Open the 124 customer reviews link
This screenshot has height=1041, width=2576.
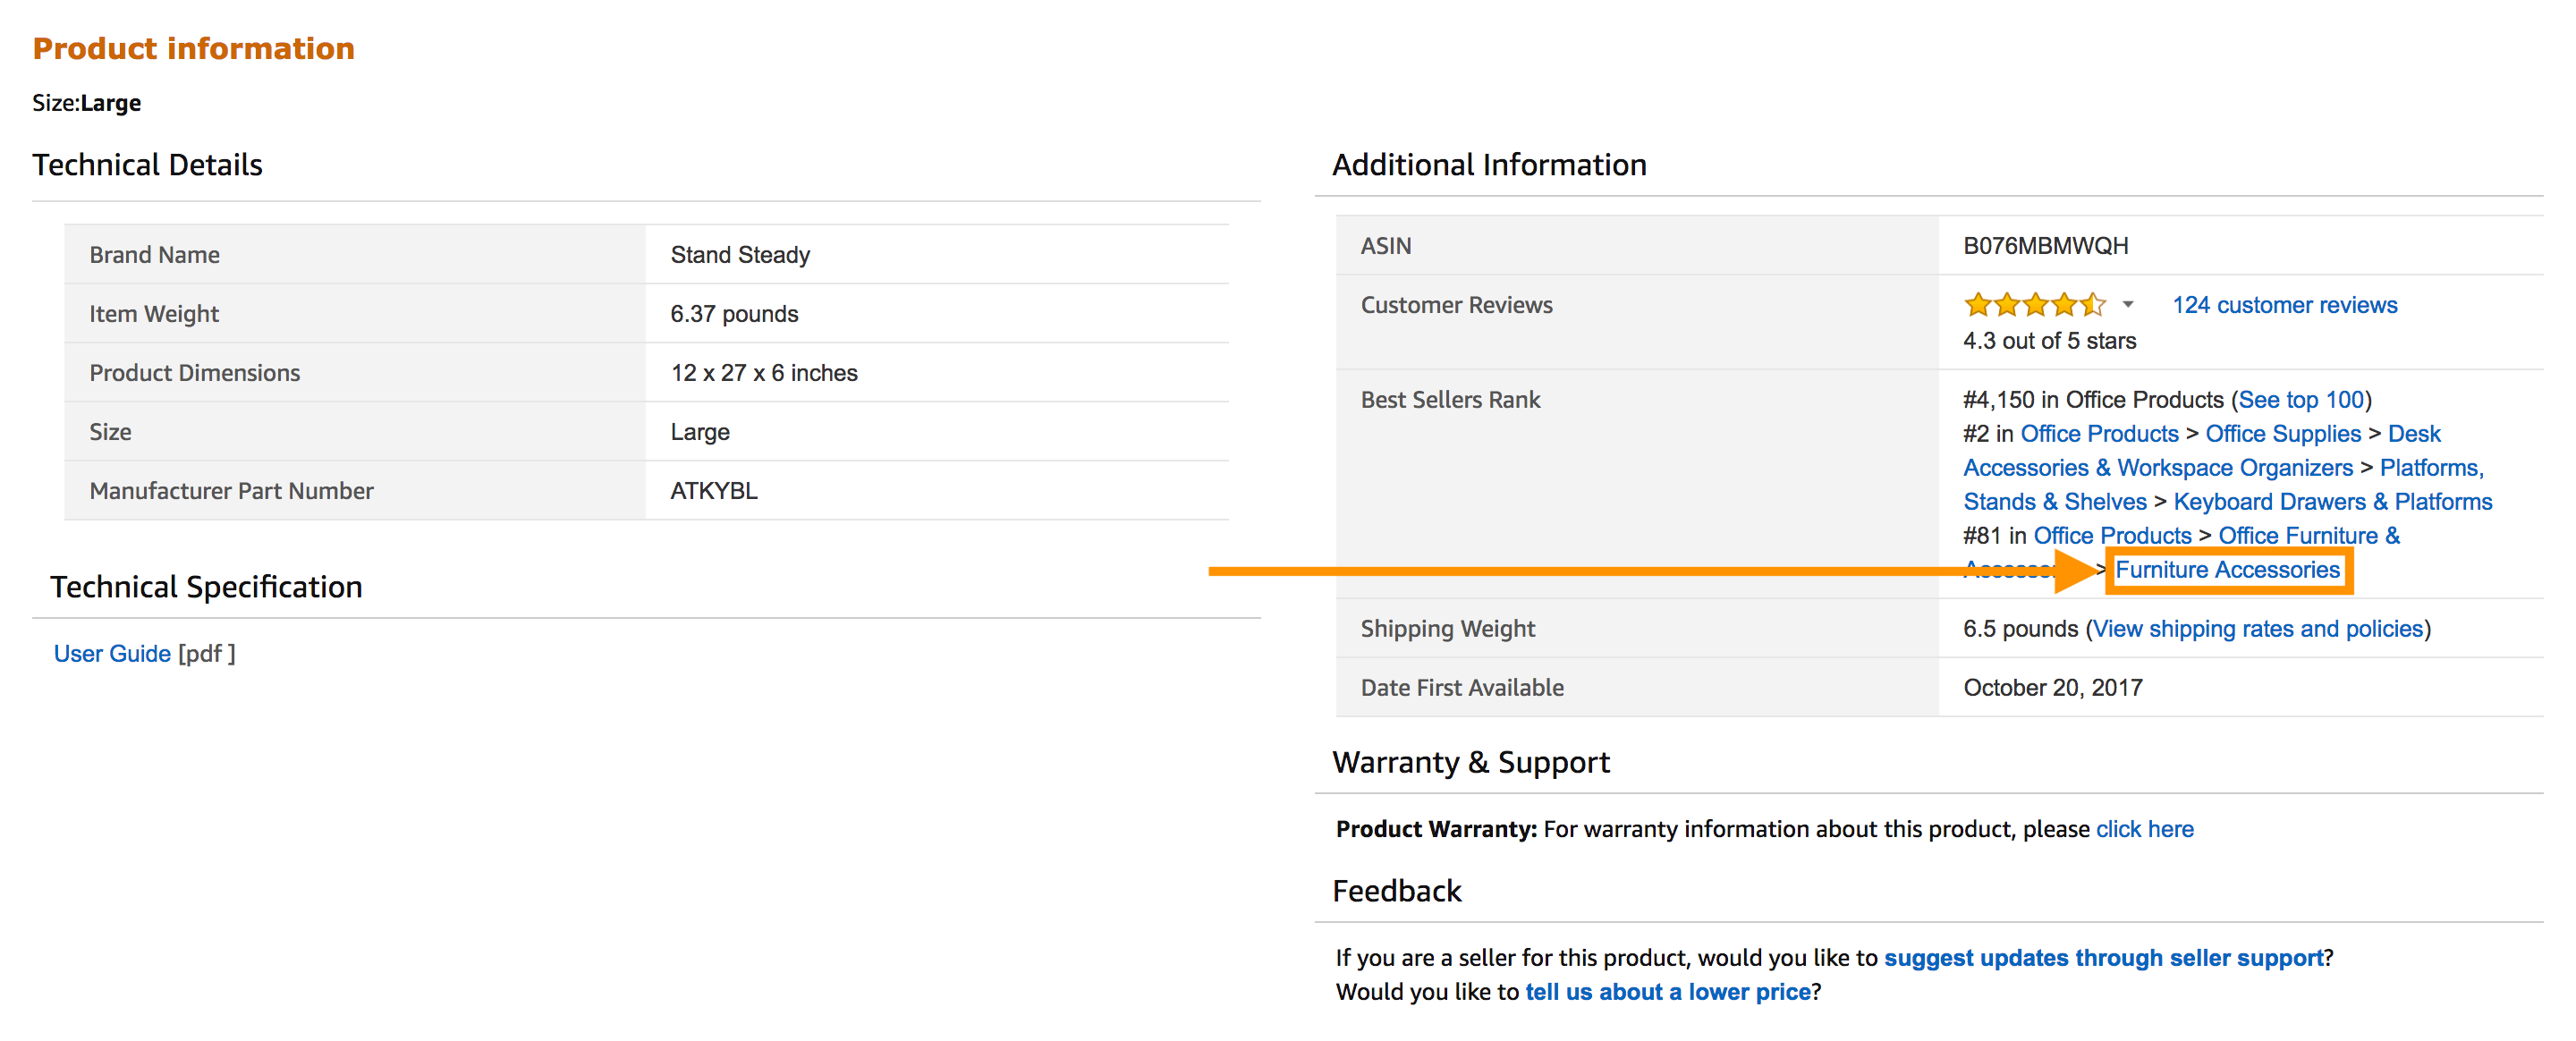pyautogui.click(x=2284, y=305)
